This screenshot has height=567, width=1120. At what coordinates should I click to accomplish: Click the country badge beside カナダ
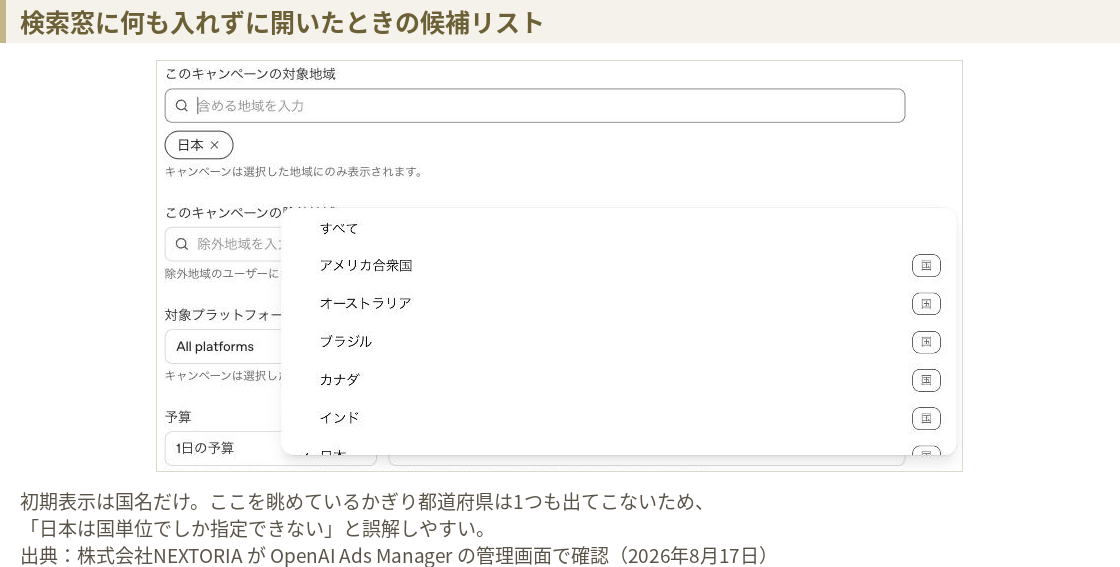tap(926, 380)
